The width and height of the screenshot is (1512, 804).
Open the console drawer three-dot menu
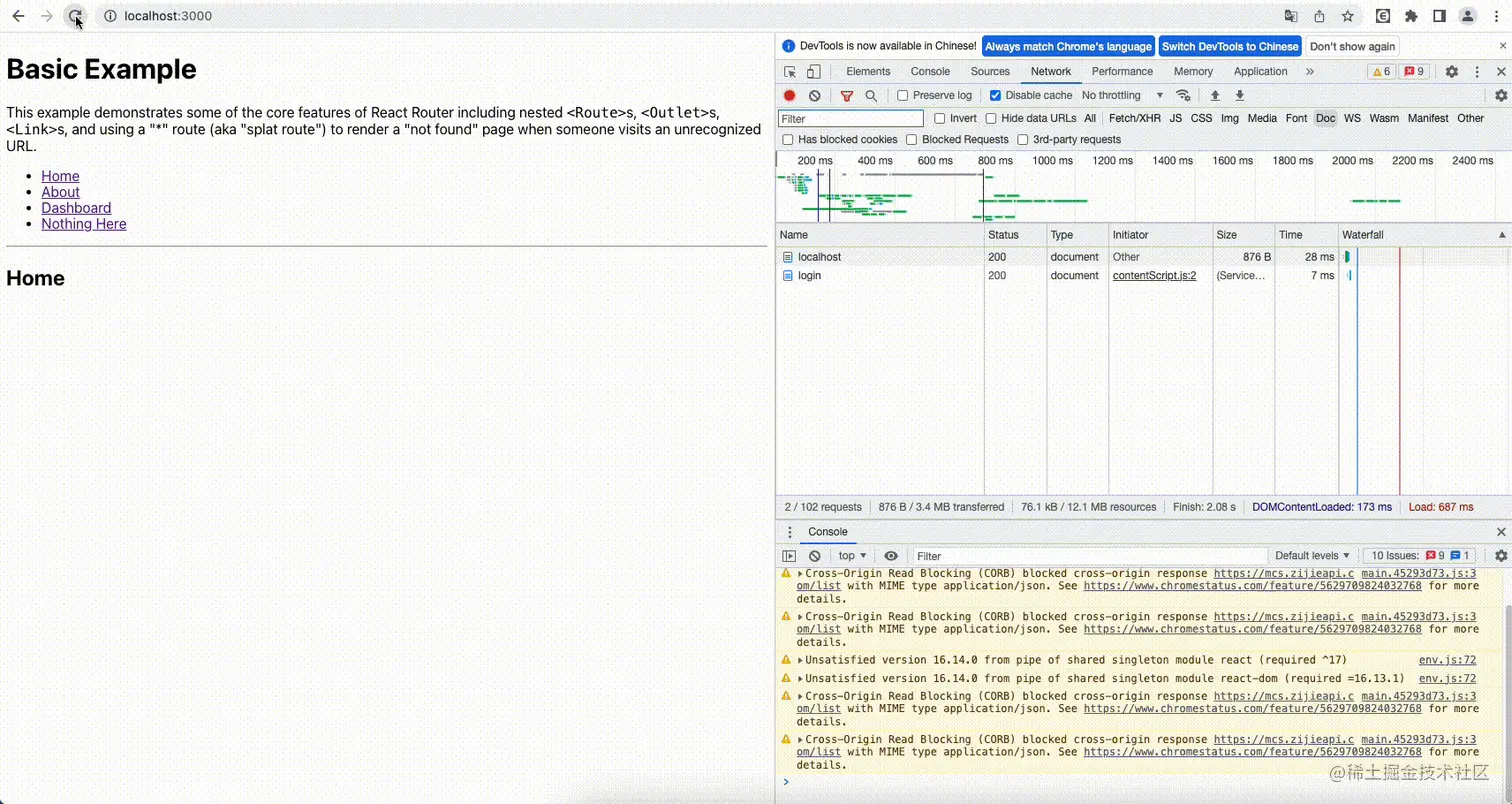point(789,532)
